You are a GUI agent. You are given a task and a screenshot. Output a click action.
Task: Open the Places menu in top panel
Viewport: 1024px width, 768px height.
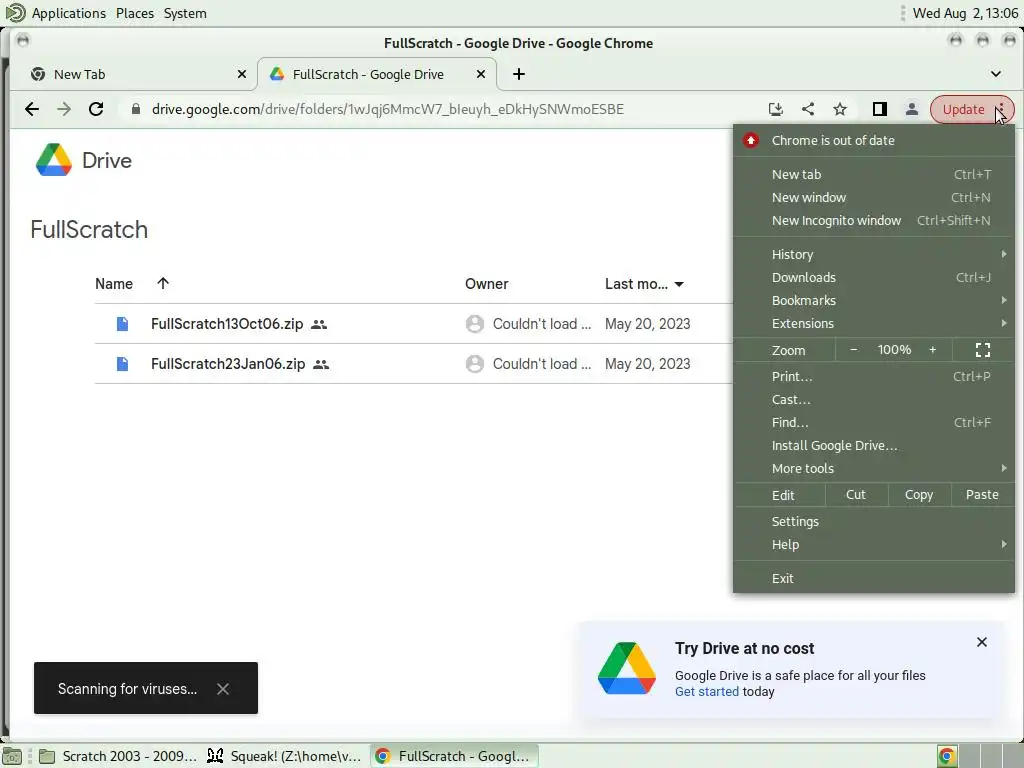135,13
